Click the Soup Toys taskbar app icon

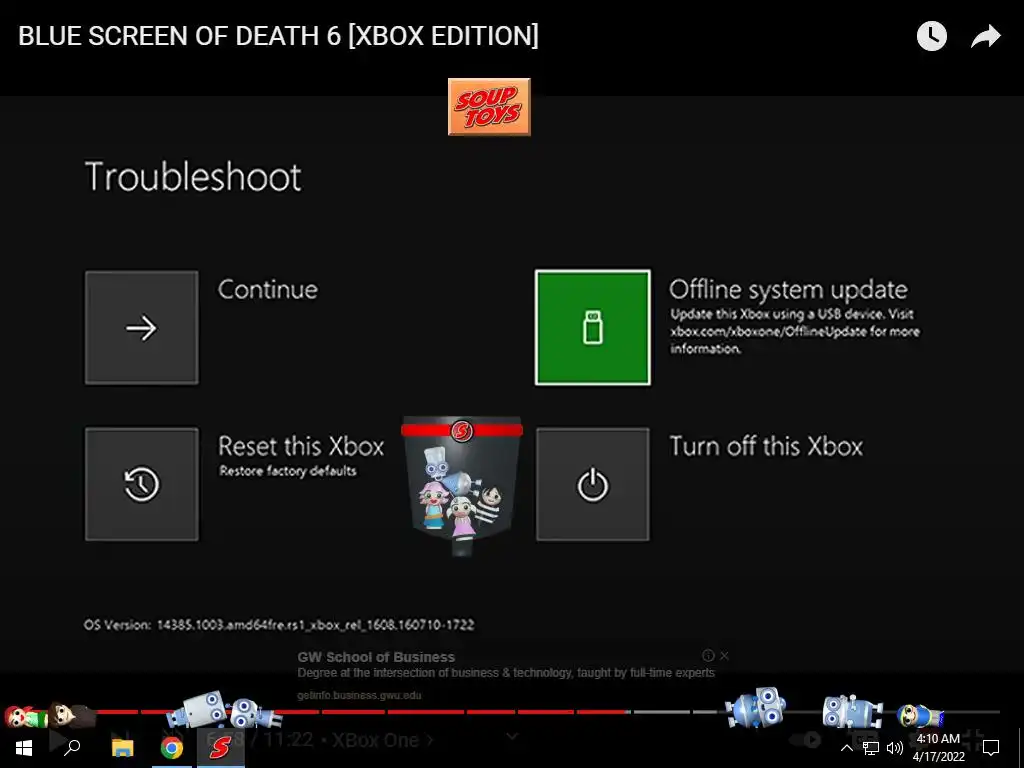(x=221, y=748)
